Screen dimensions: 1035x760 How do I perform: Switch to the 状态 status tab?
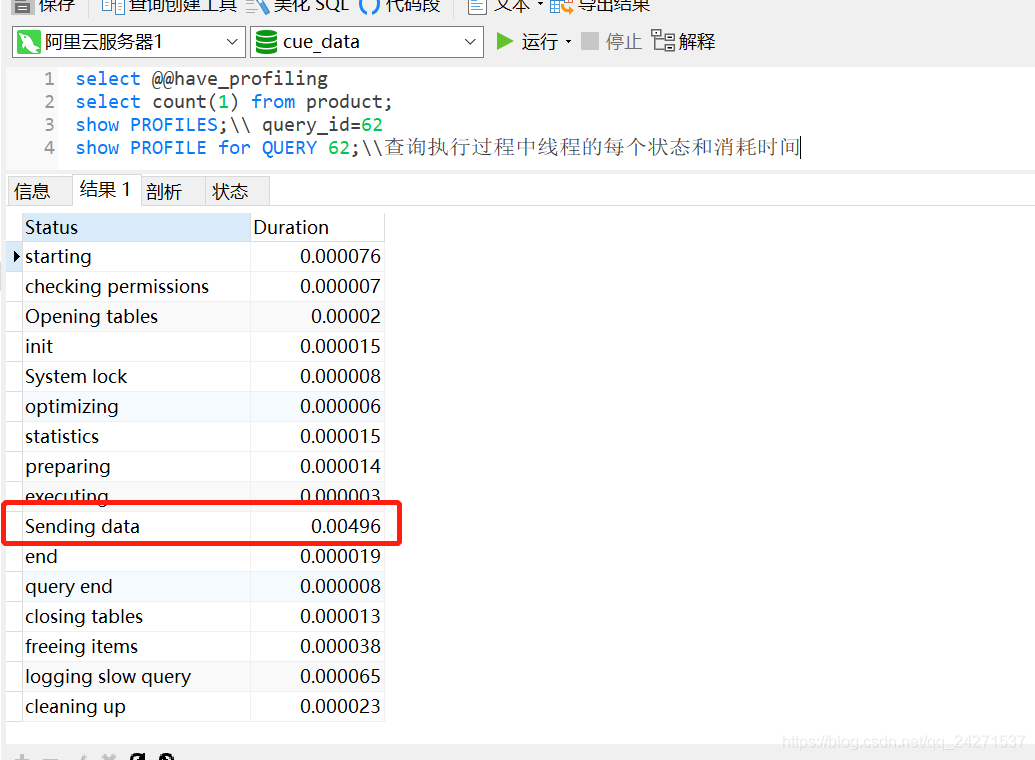point(229,190)
